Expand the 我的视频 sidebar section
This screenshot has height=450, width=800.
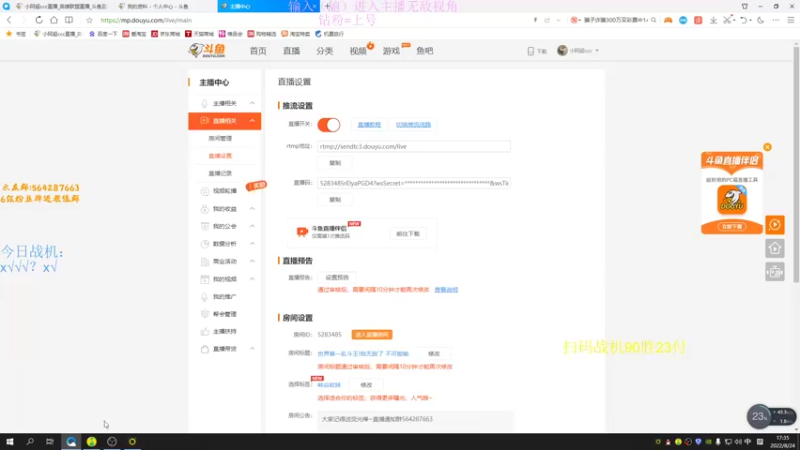252,279
